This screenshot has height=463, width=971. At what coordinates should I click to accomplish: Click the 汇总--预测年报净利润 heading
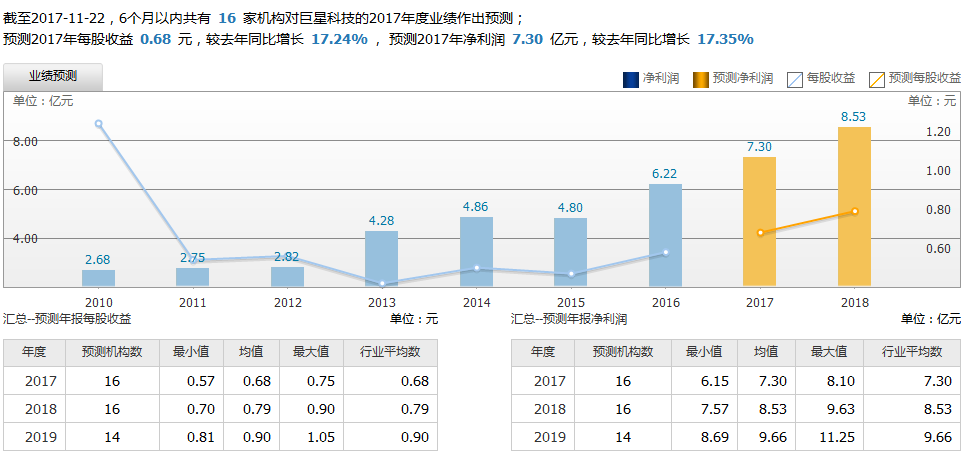(x=569, y=319)
